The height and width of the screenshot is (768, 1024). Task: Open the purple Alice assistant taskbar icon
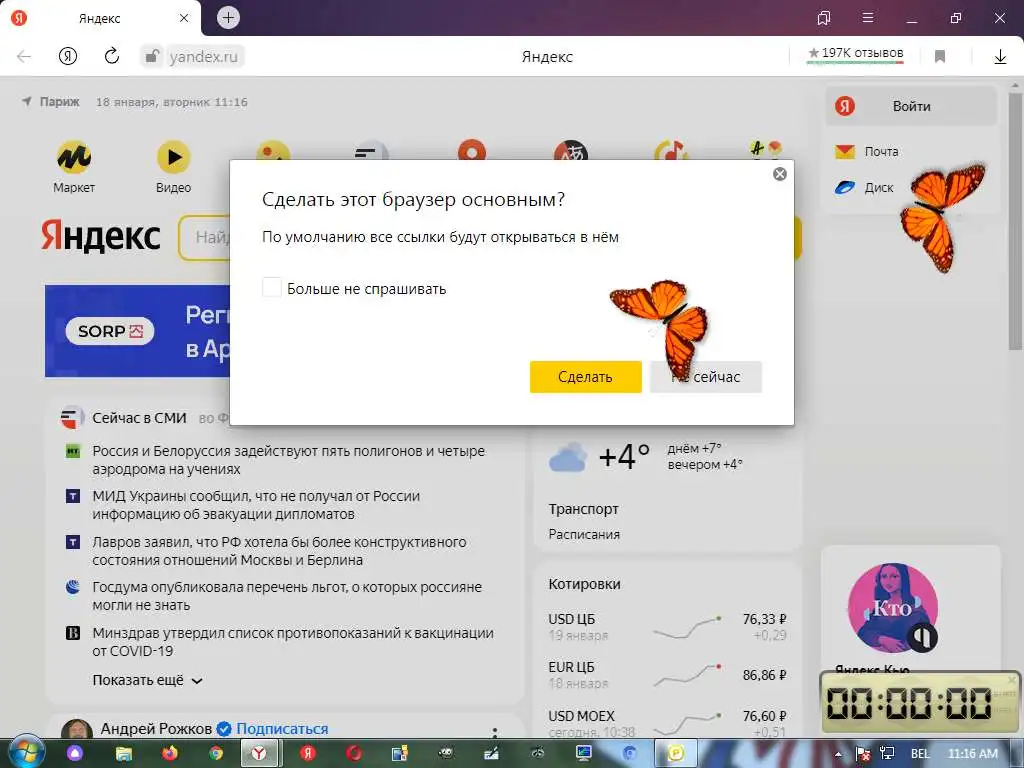(75, 754)
